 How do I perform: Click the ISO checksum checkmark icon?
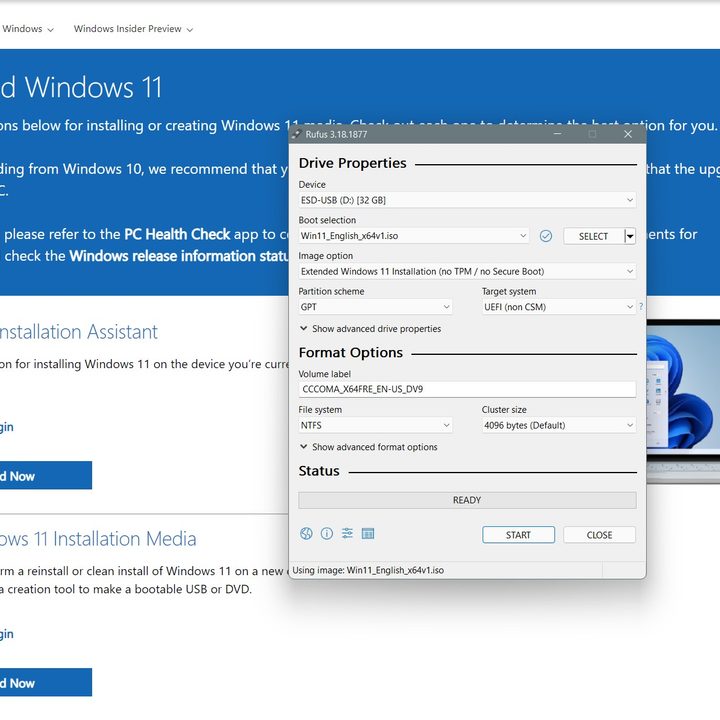pos(546,236)
